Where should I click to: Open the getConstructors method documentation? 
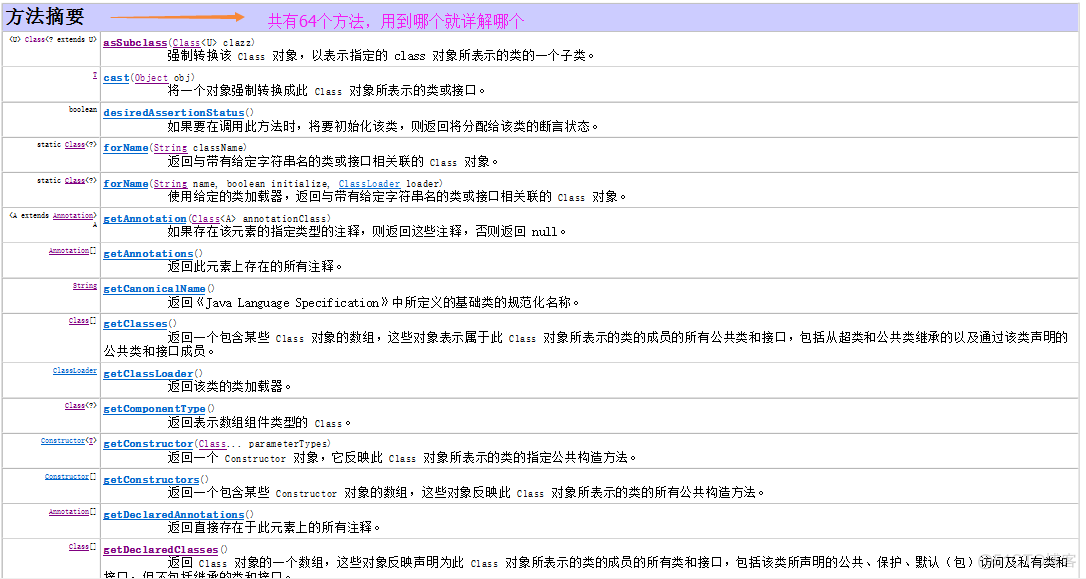click(151, 478)
